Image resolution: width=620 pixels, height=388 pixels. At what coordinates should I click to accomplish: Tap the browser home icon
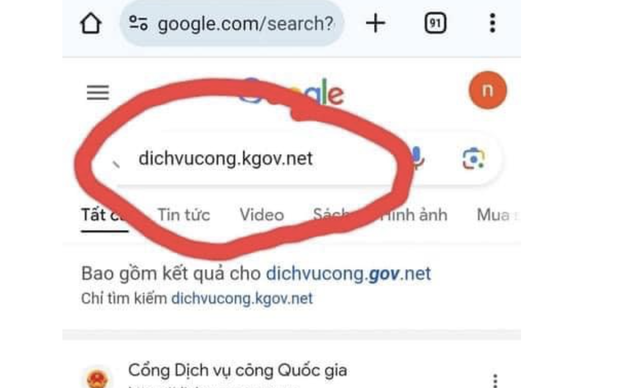pyautogui.click(x=91, y=24)
